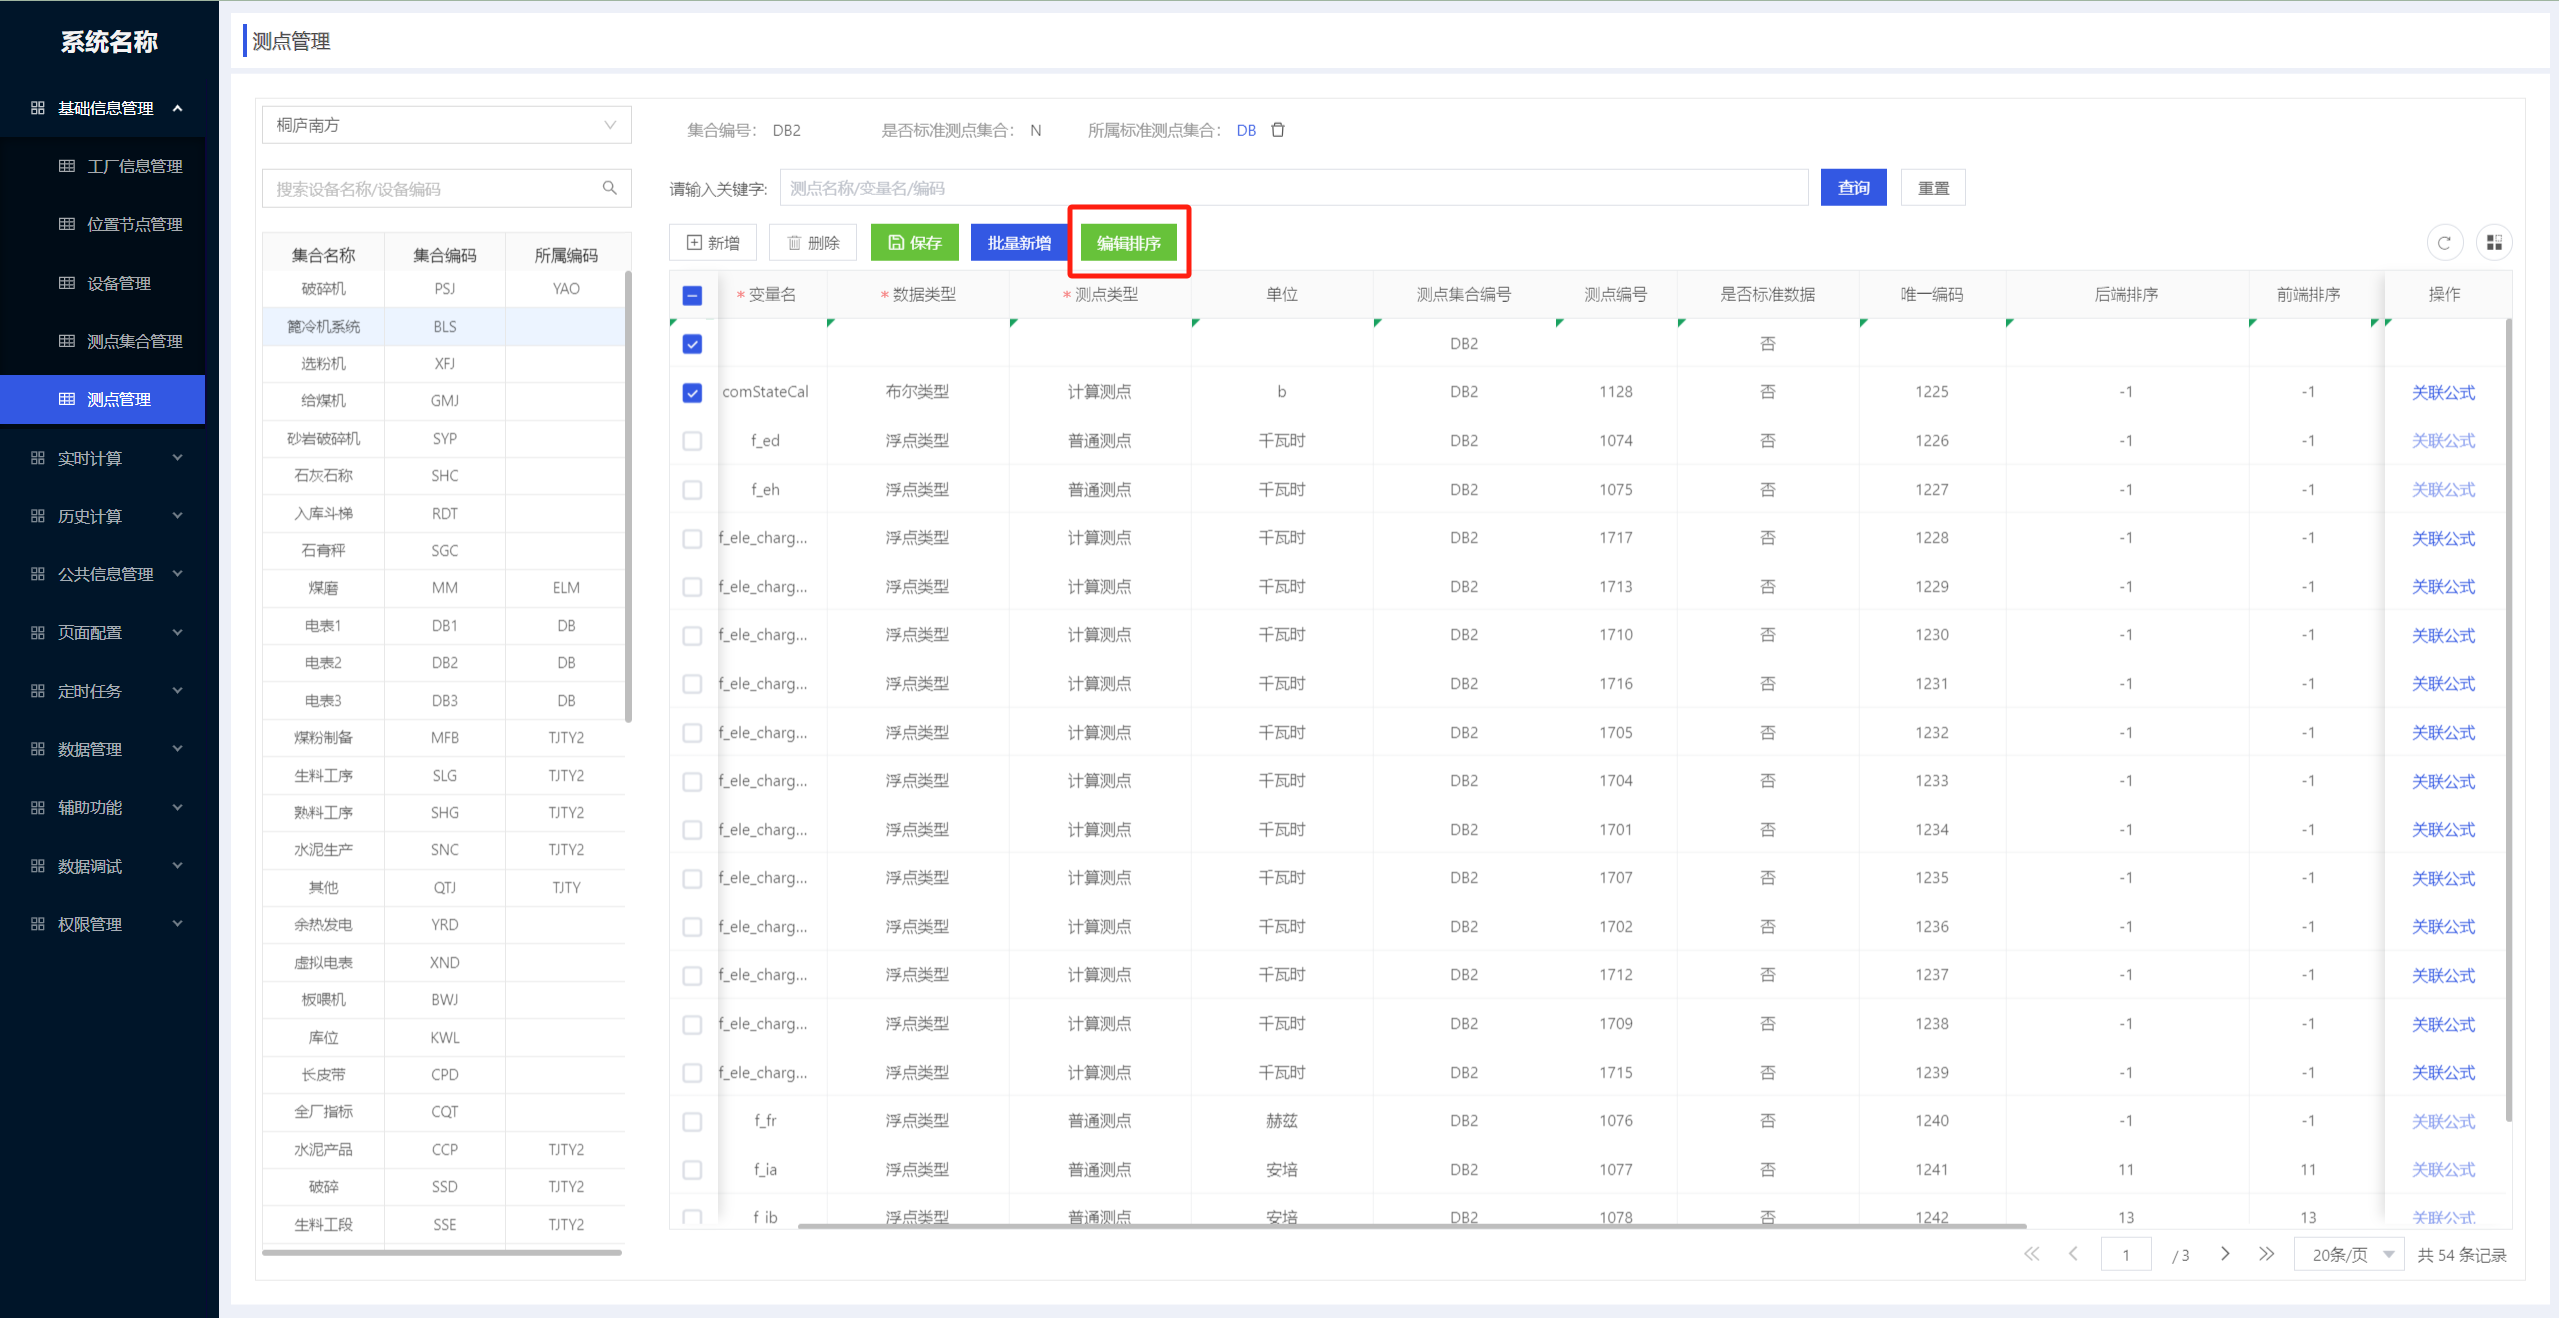Image resolution: width=2559 pixels, height=1318 pixels.
Task: Click the 设备管理 table icon
Action: 67,283
